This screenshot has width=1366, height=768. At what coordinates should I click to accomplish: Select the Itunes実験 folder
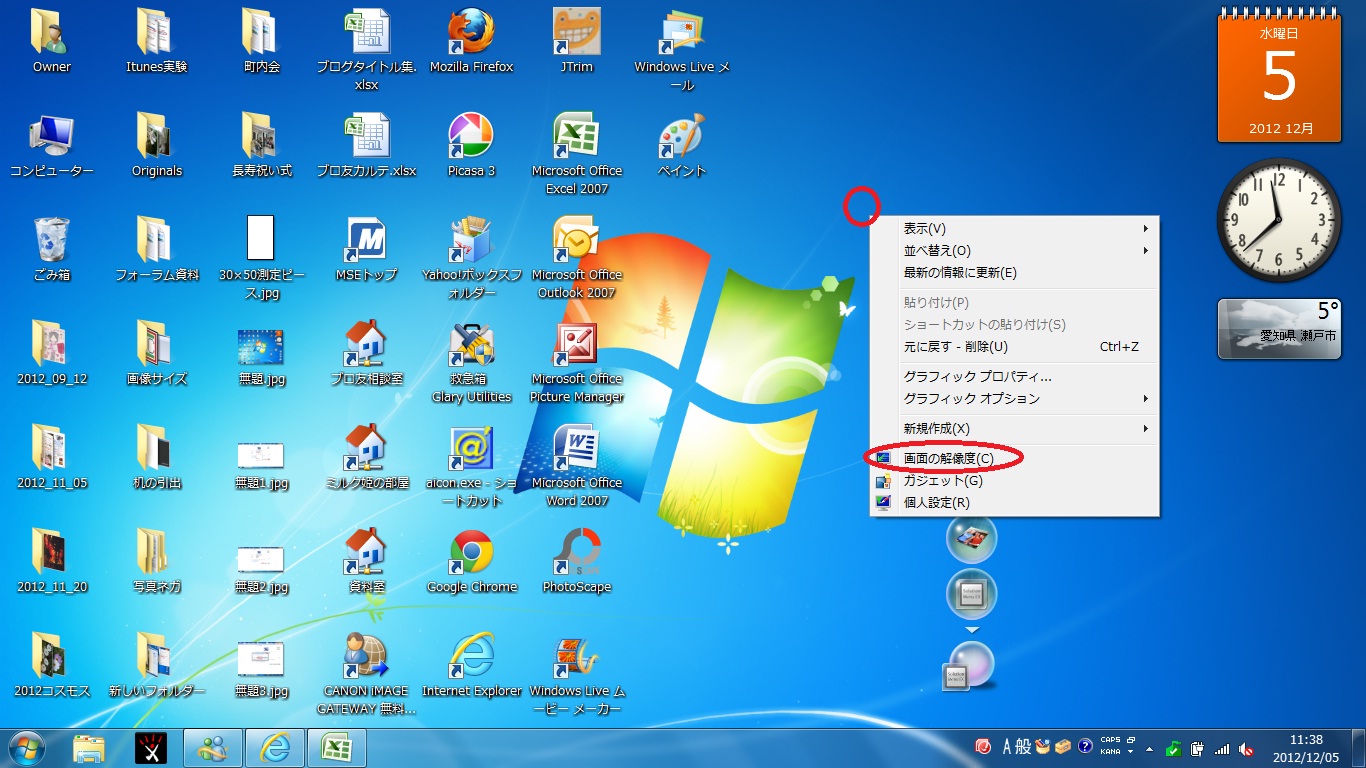click(157, 42)
